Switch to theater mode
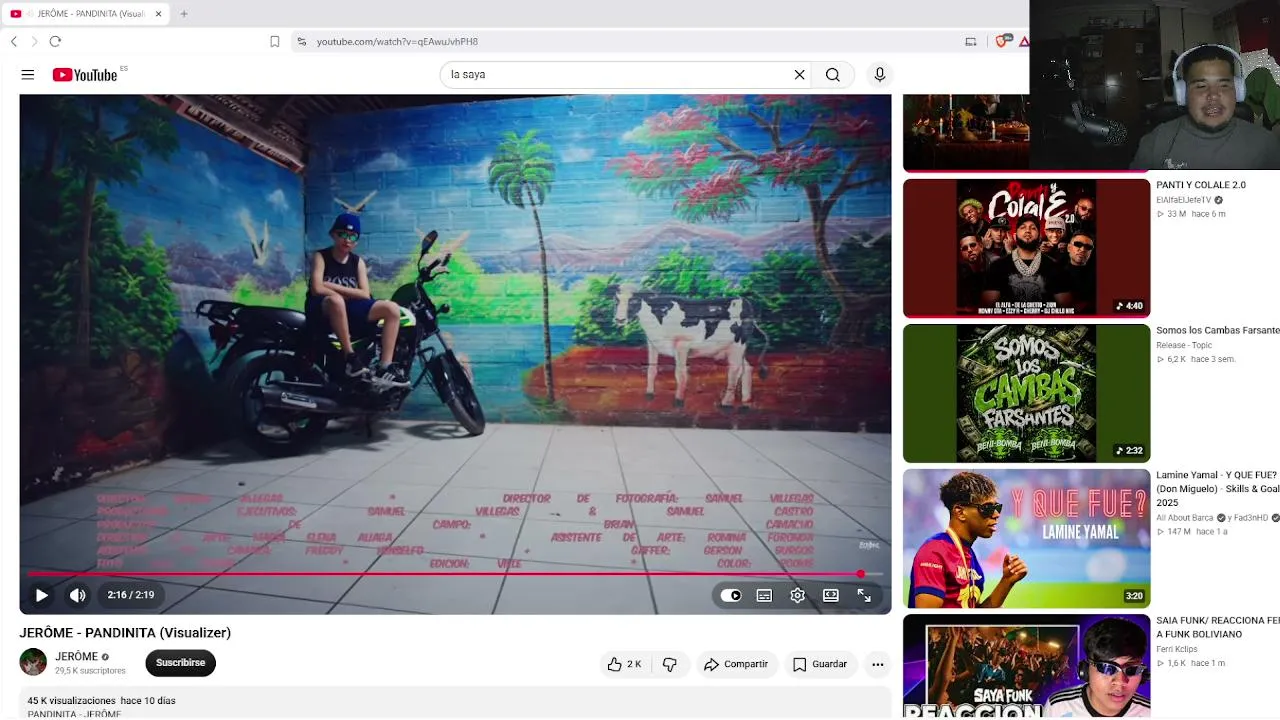The height and width of the screenshot is (720, 1280). pyautogui.click(x=831, y=595)
